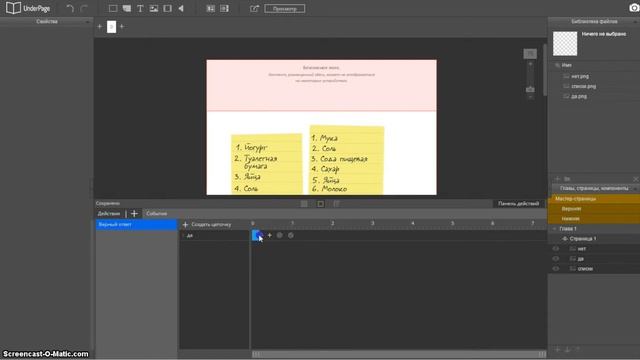Screen dimensions: 640x360
Task: Click the filled square view icon above timeline
Action: pos(304,204)
